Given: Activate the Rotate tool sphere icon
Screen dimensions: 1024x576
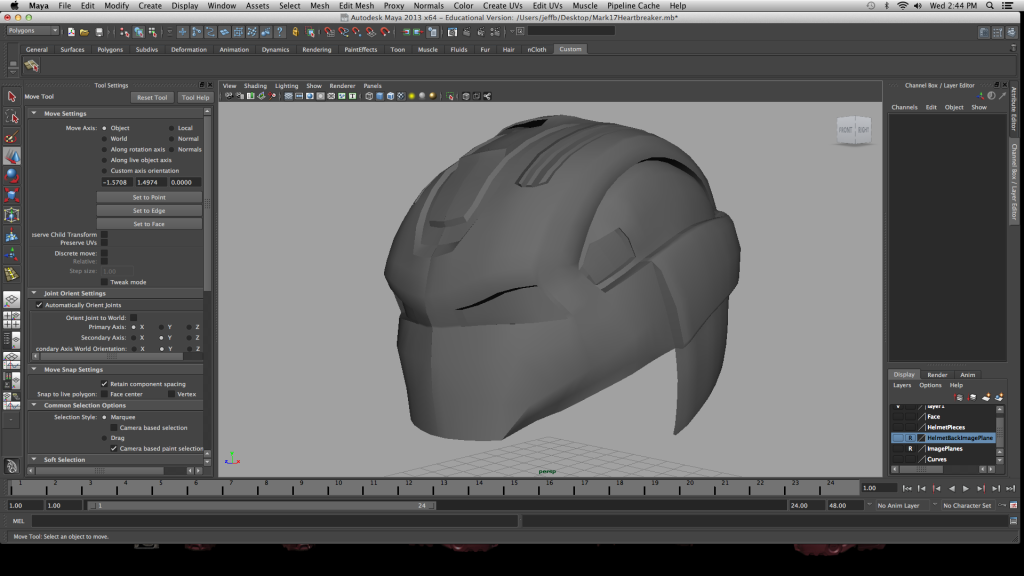Looking at the screenshot, I should (12, 176).
